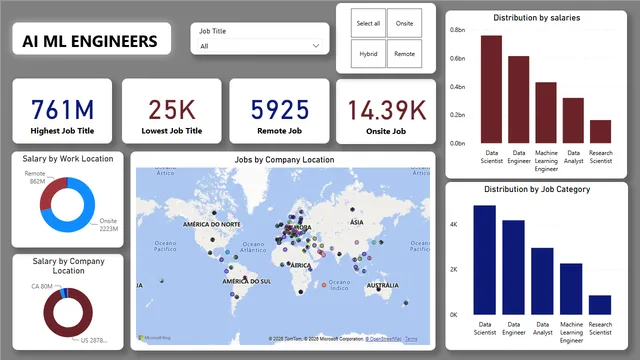Click the CA 80M data label
Image resolution: width=640 pixels, height=360 pixels.
pyautogui.click(x=42, y=286)
